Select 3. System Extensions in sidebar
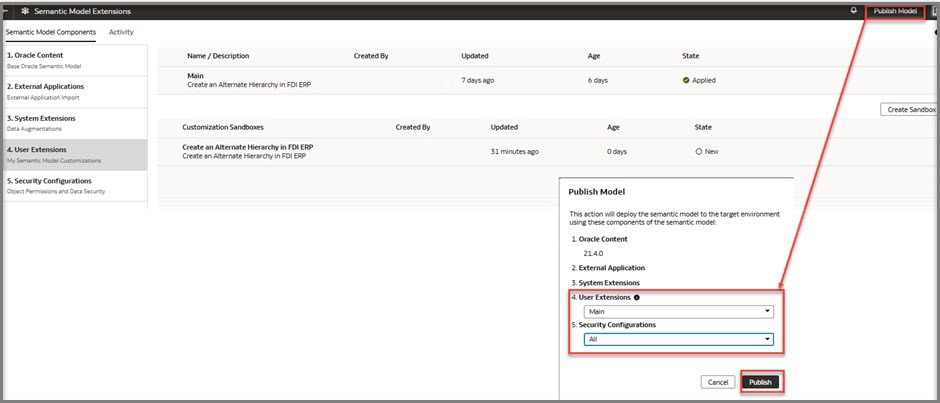This screenshot has height=403, width=940. pyautogui.click(x=75, y=123)
